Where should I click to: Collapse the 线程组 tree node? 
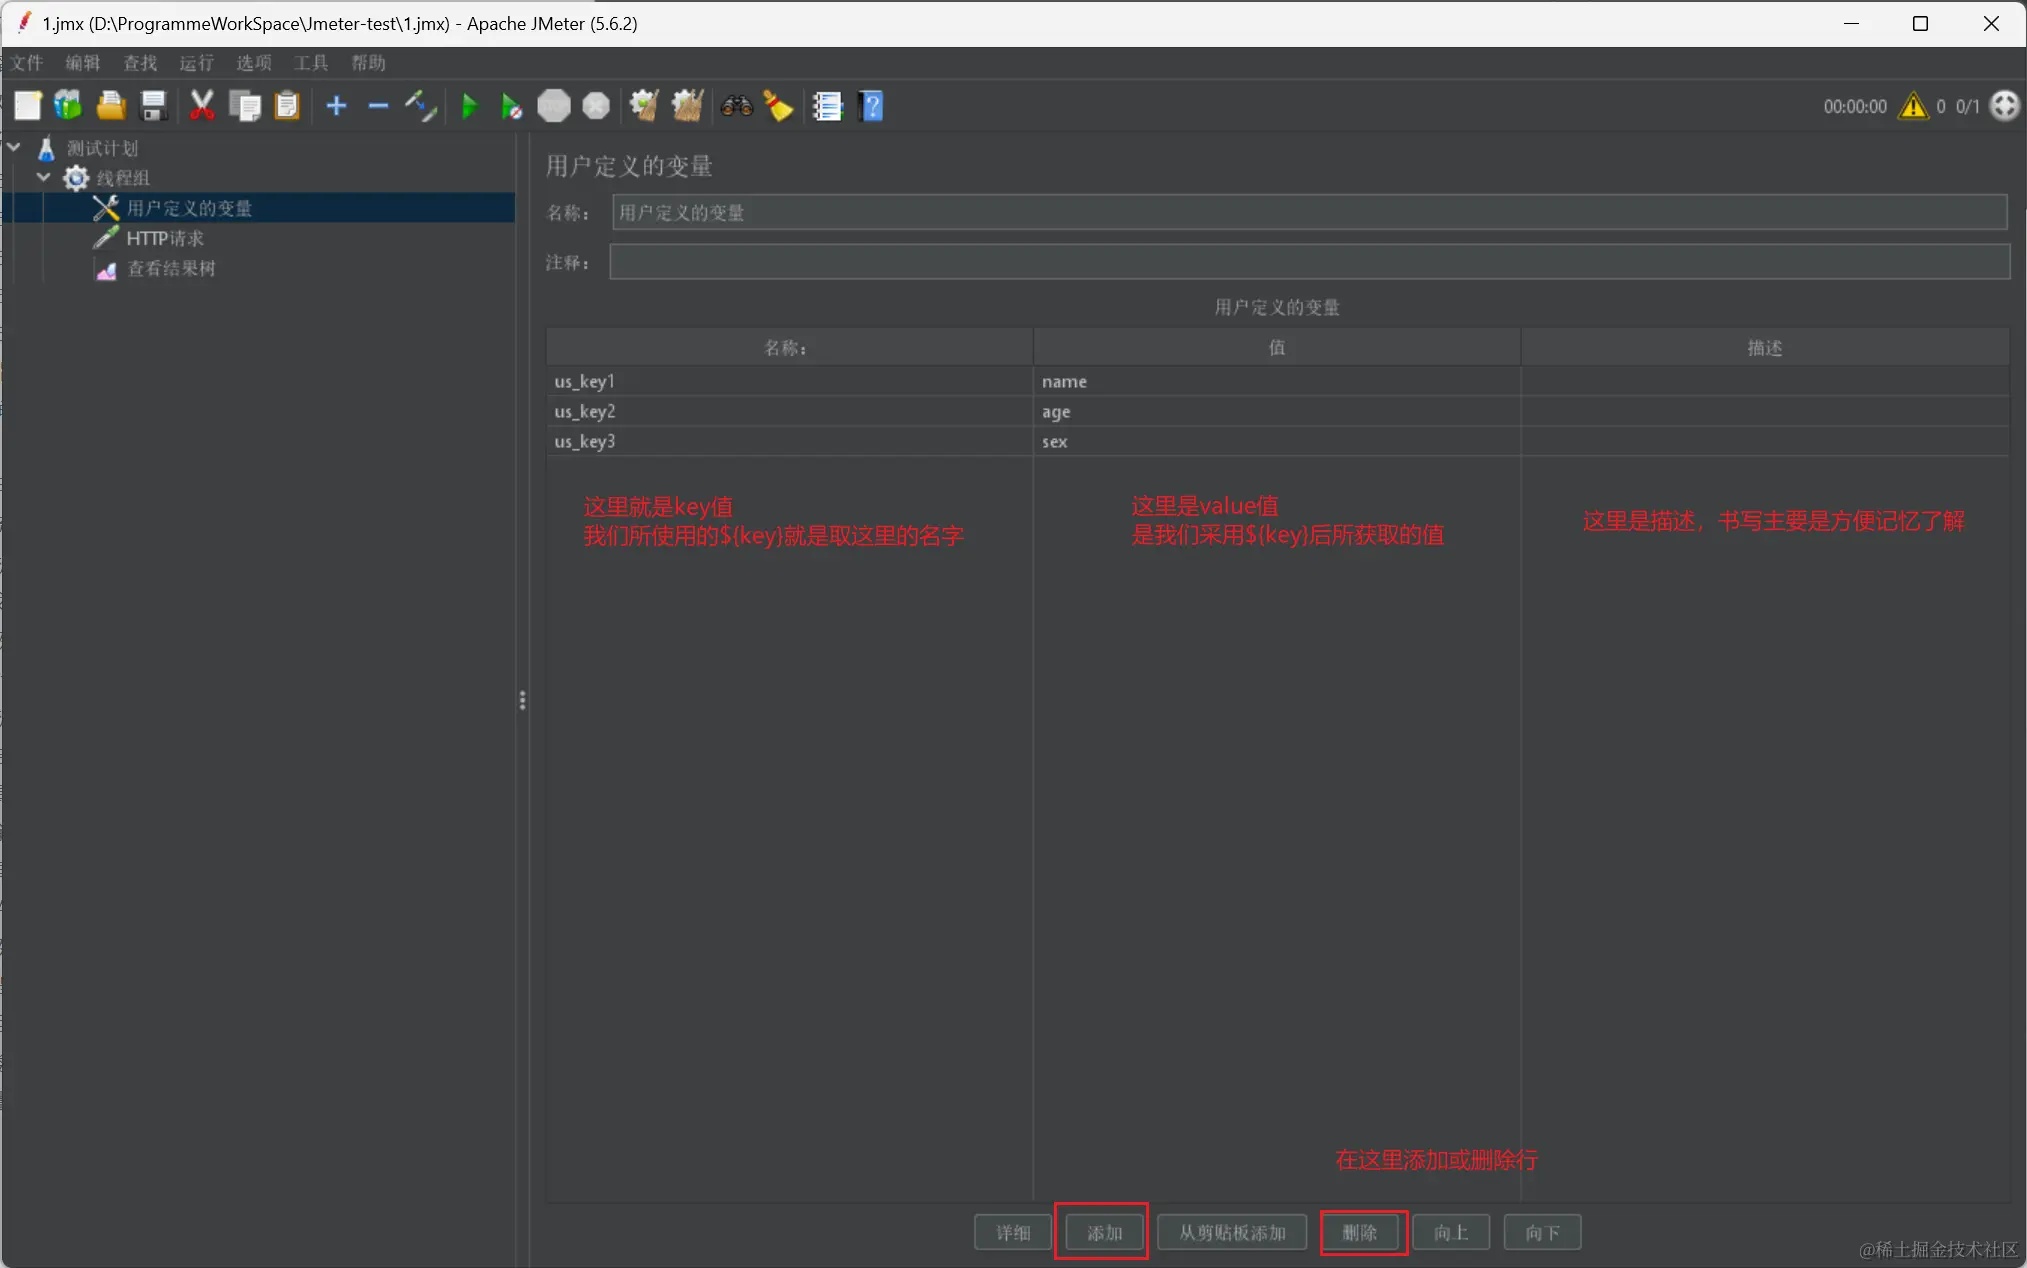click(44, 177)
